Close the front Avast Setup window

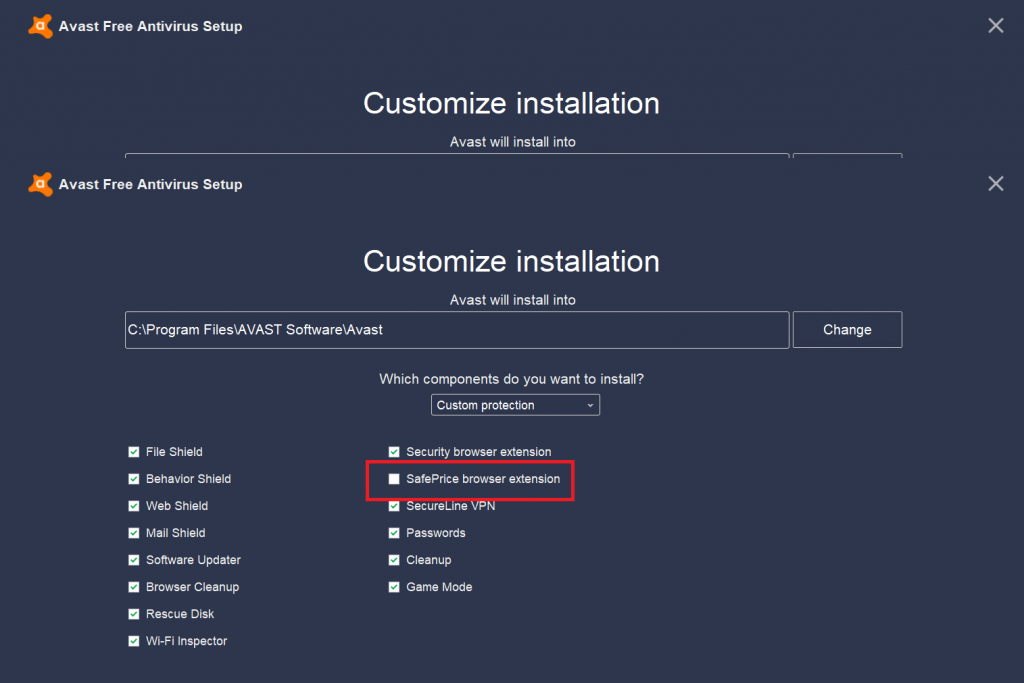(995, 183)
